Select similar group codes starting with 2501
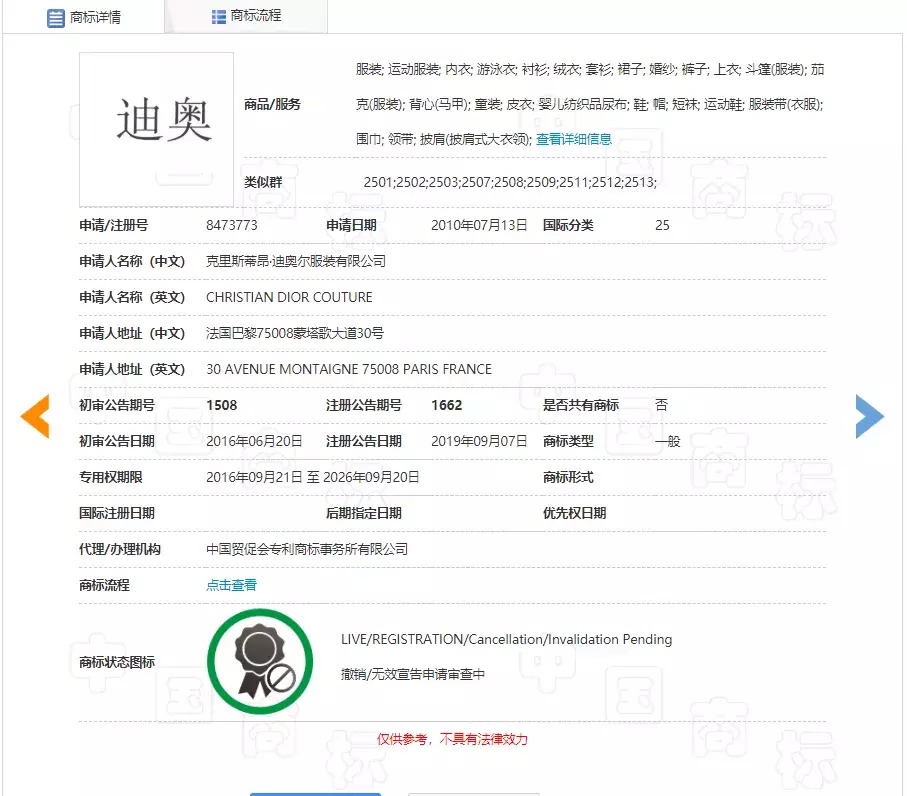The image size is (907, 796). click(x=510, y=182)
